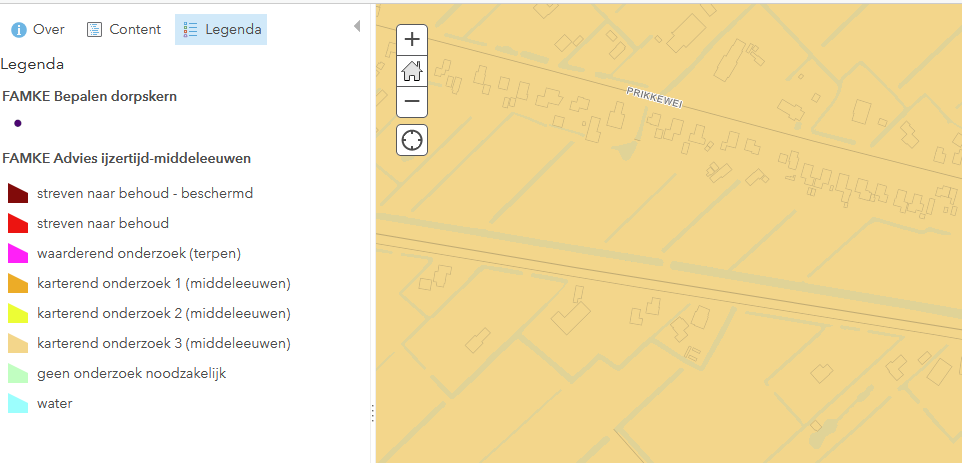Image resolution: width=962 pixels, height=463 pixels.
Task: Click the PRIKKEWEI street label on map
Action: [654, 98]
